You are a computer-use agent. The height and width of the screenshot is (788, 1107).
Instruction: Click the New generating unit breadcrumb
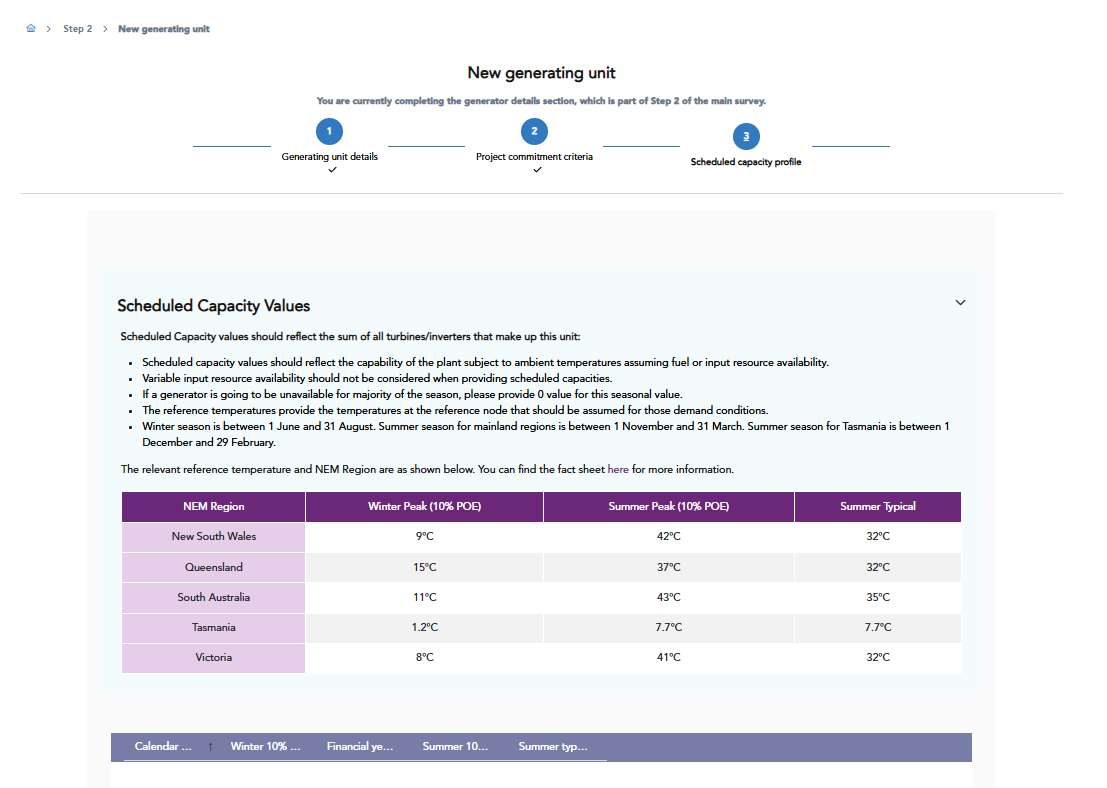164,29
